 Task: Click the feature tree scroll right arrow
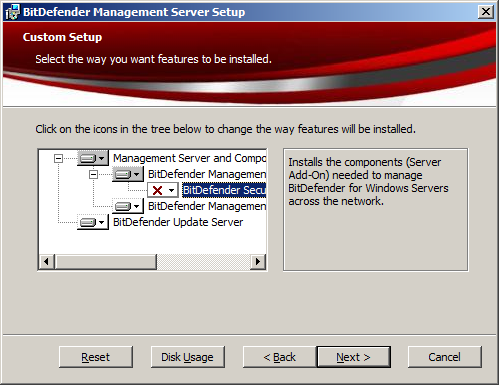[258, 262]
